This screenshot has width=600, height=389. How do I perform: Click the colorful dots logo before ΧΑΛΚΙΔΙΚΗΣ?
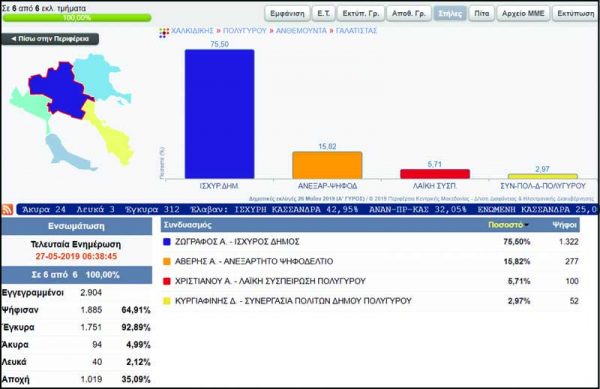(164, 33)
